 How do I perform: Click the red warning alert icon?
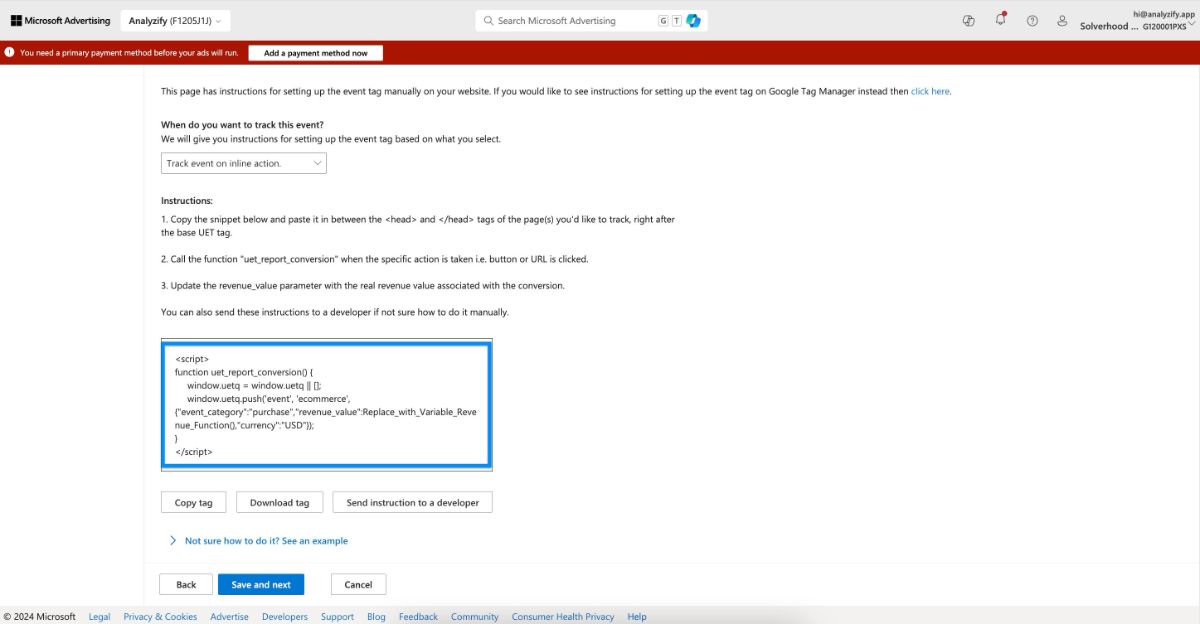(10, 53)
